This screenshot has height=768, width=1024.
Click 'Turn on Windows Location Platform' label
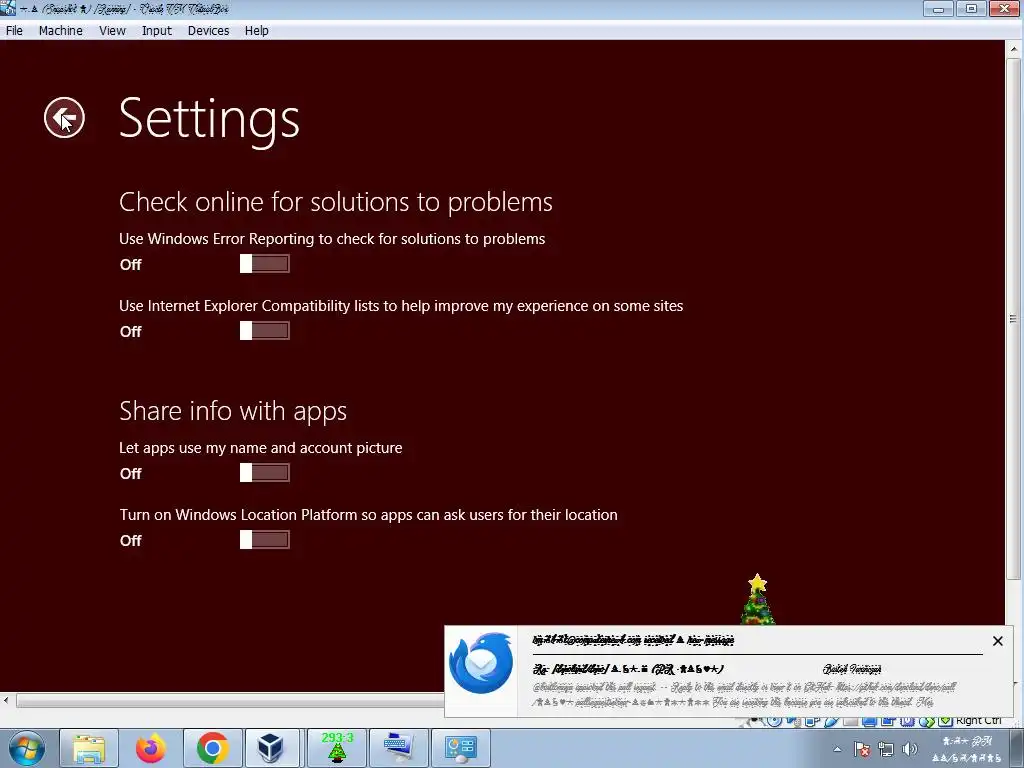point(368,515)
